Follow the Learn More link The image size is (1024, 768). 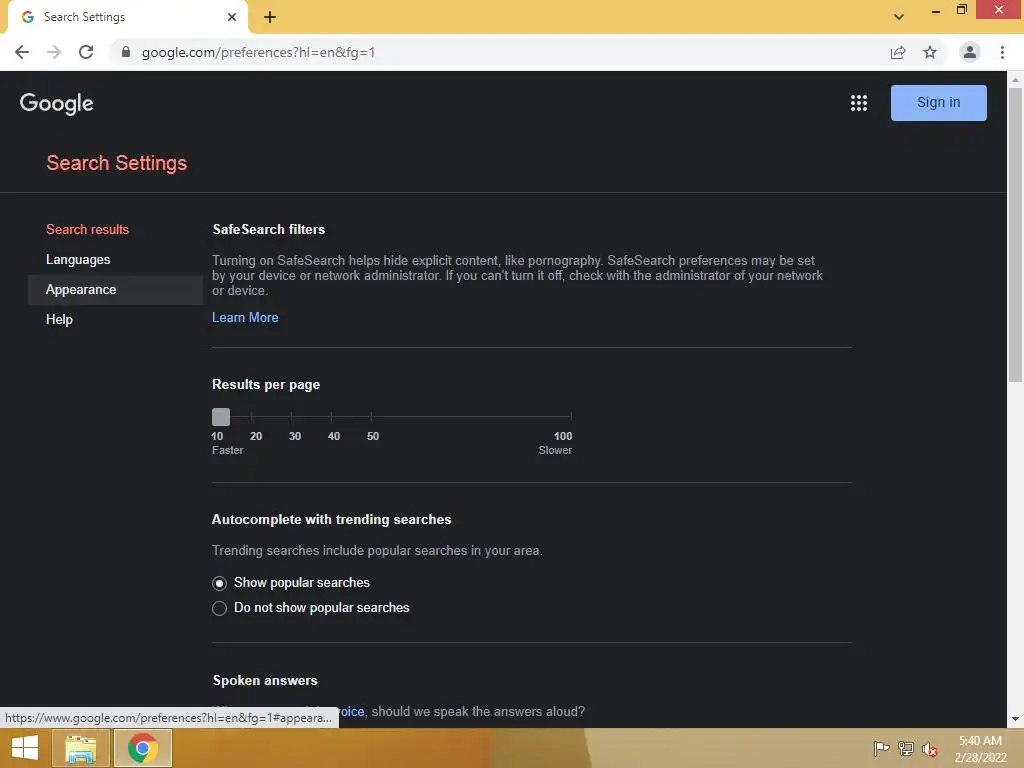pos(245,317)
